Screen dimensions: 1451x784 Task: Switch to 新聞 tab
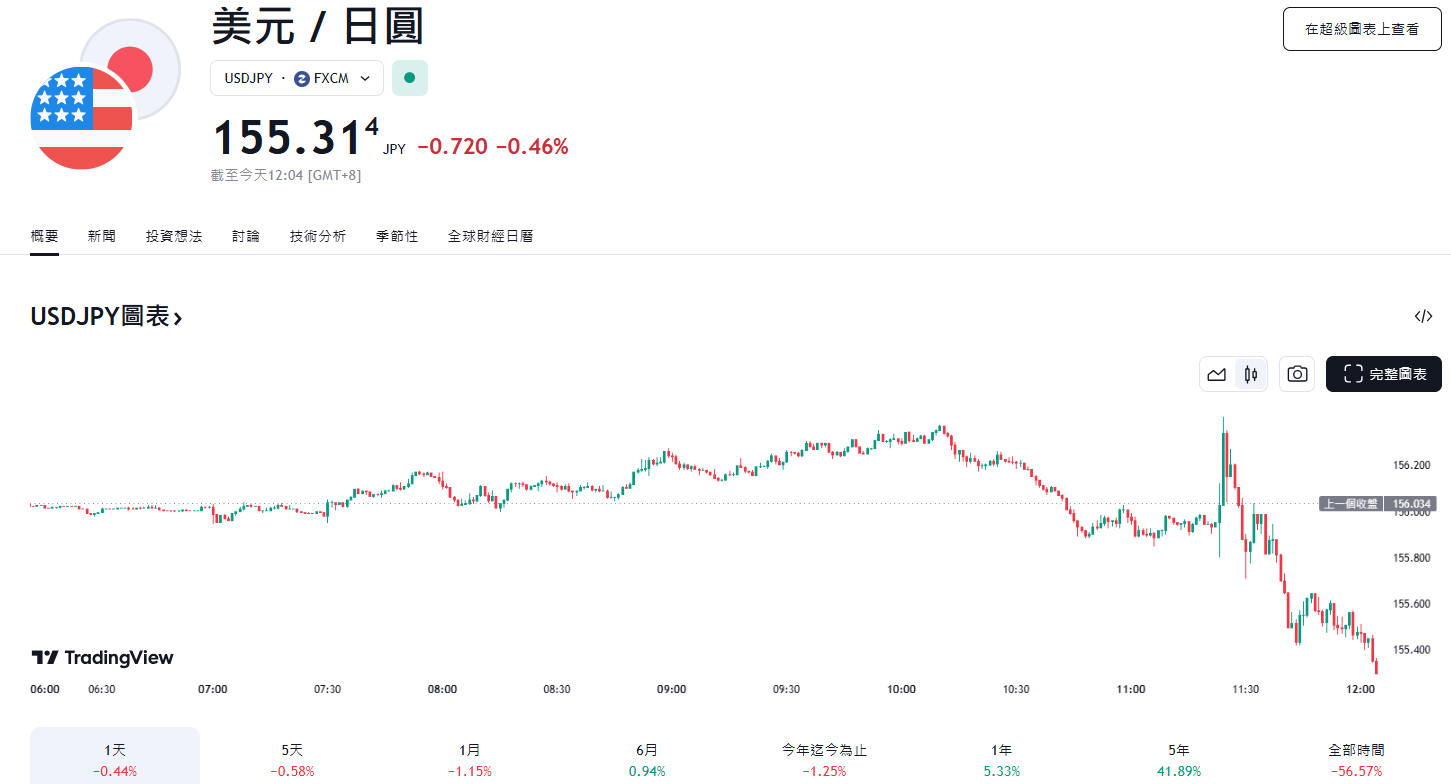coord(101,236)
